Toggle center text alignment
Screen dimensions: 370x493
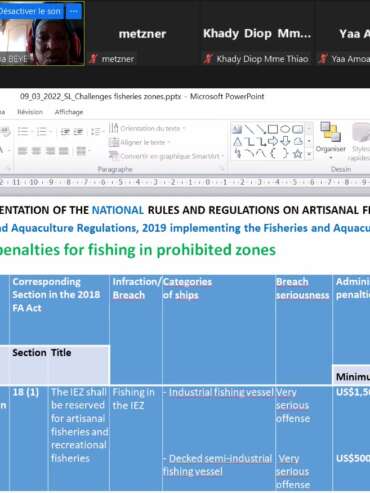tap(36, 151)
